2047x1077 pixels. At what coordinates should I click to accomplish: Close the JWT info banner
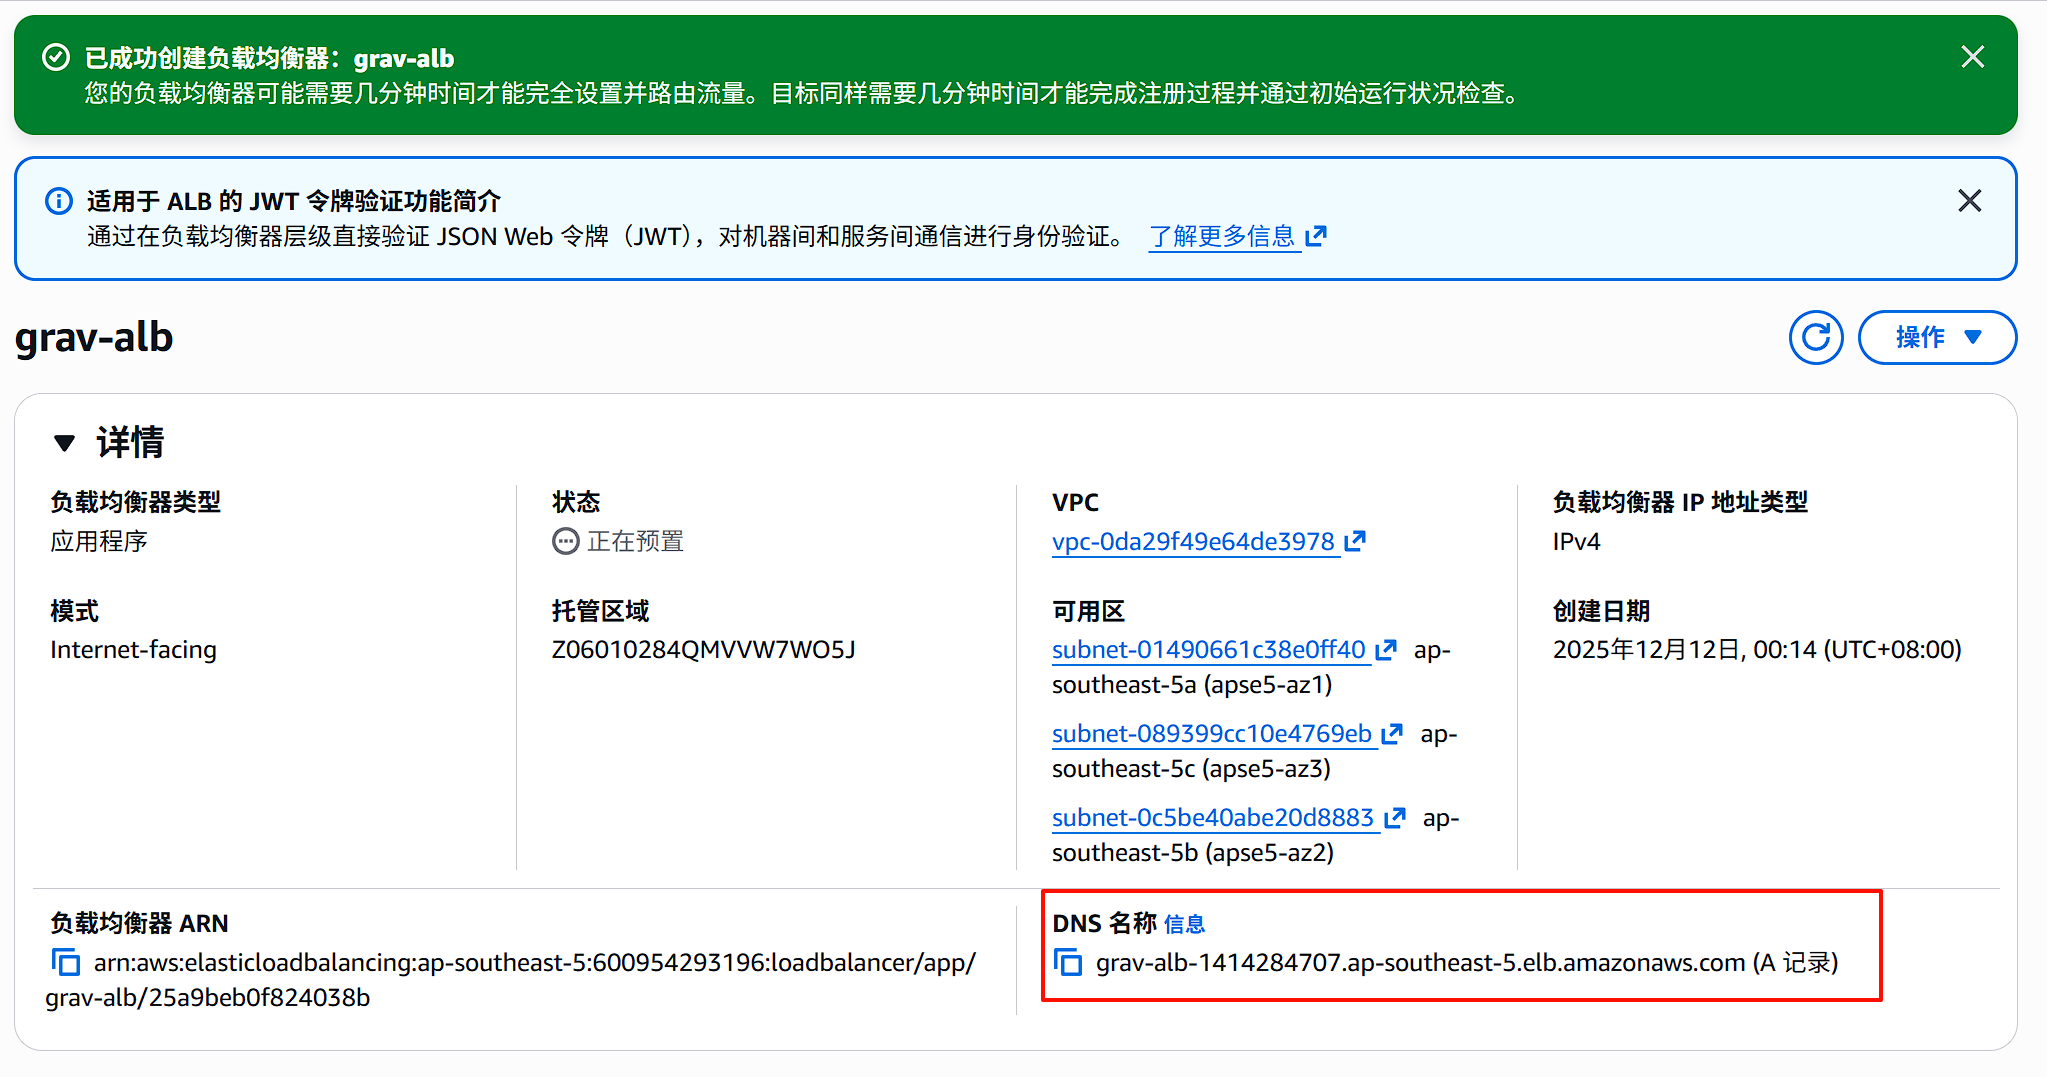coord(1969,201)
